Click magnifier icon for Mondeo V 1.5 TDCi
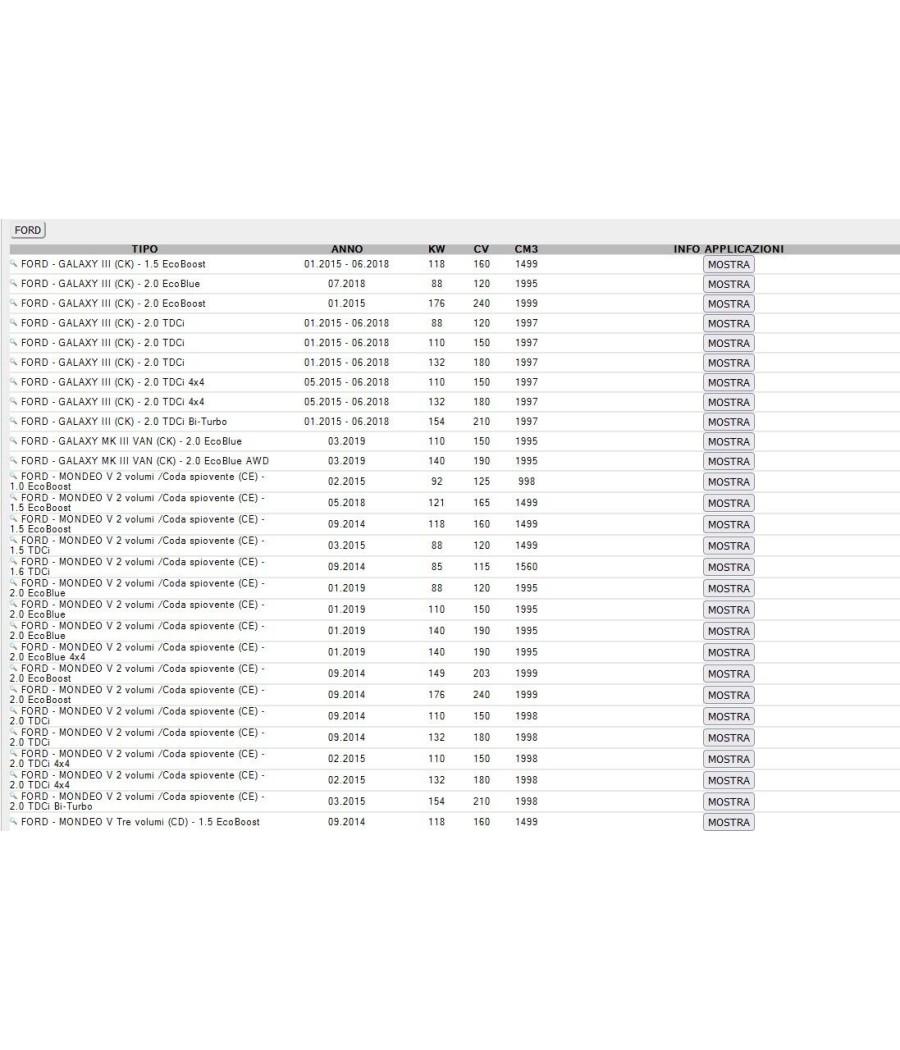This screenshot has height=1050, width=900. (x=13, y=540)
